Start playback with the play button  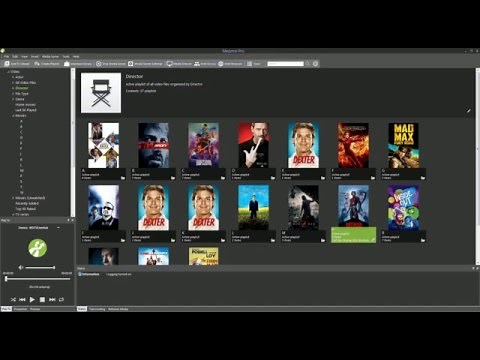(32, 299)
